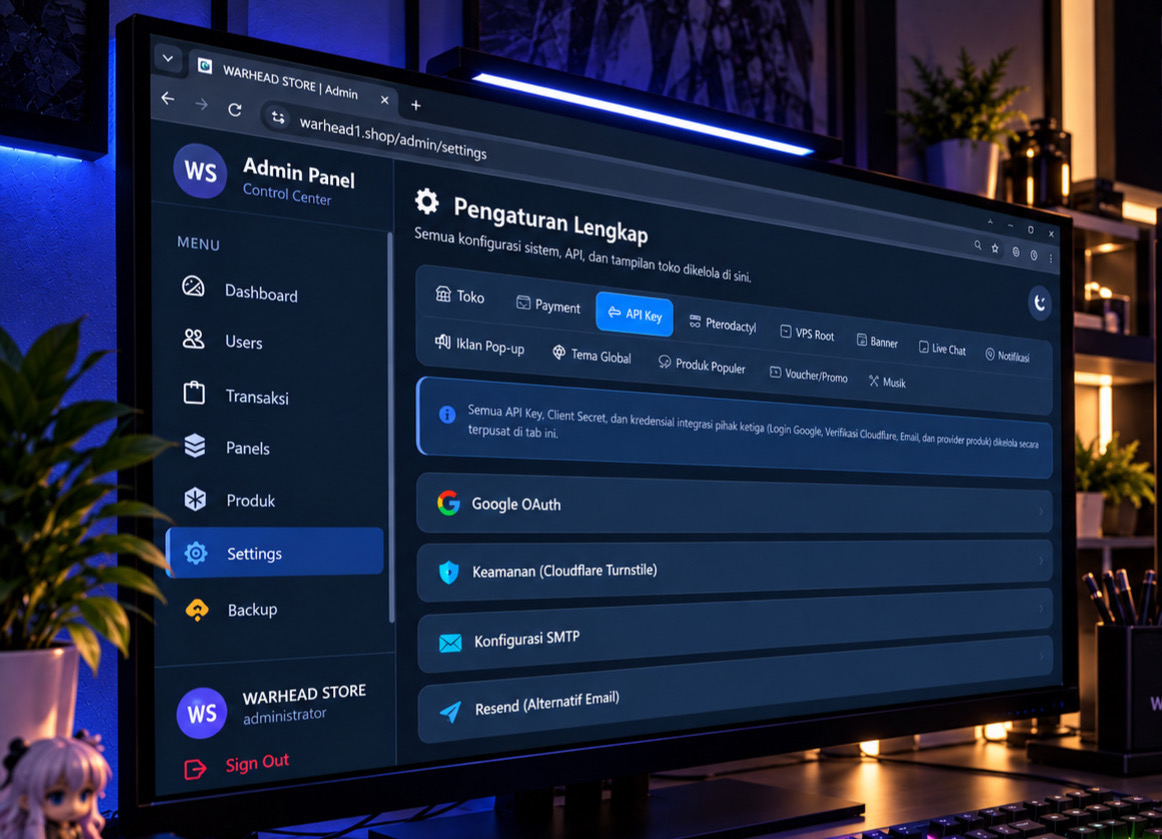Open a new browser tab

click(416, 106)
